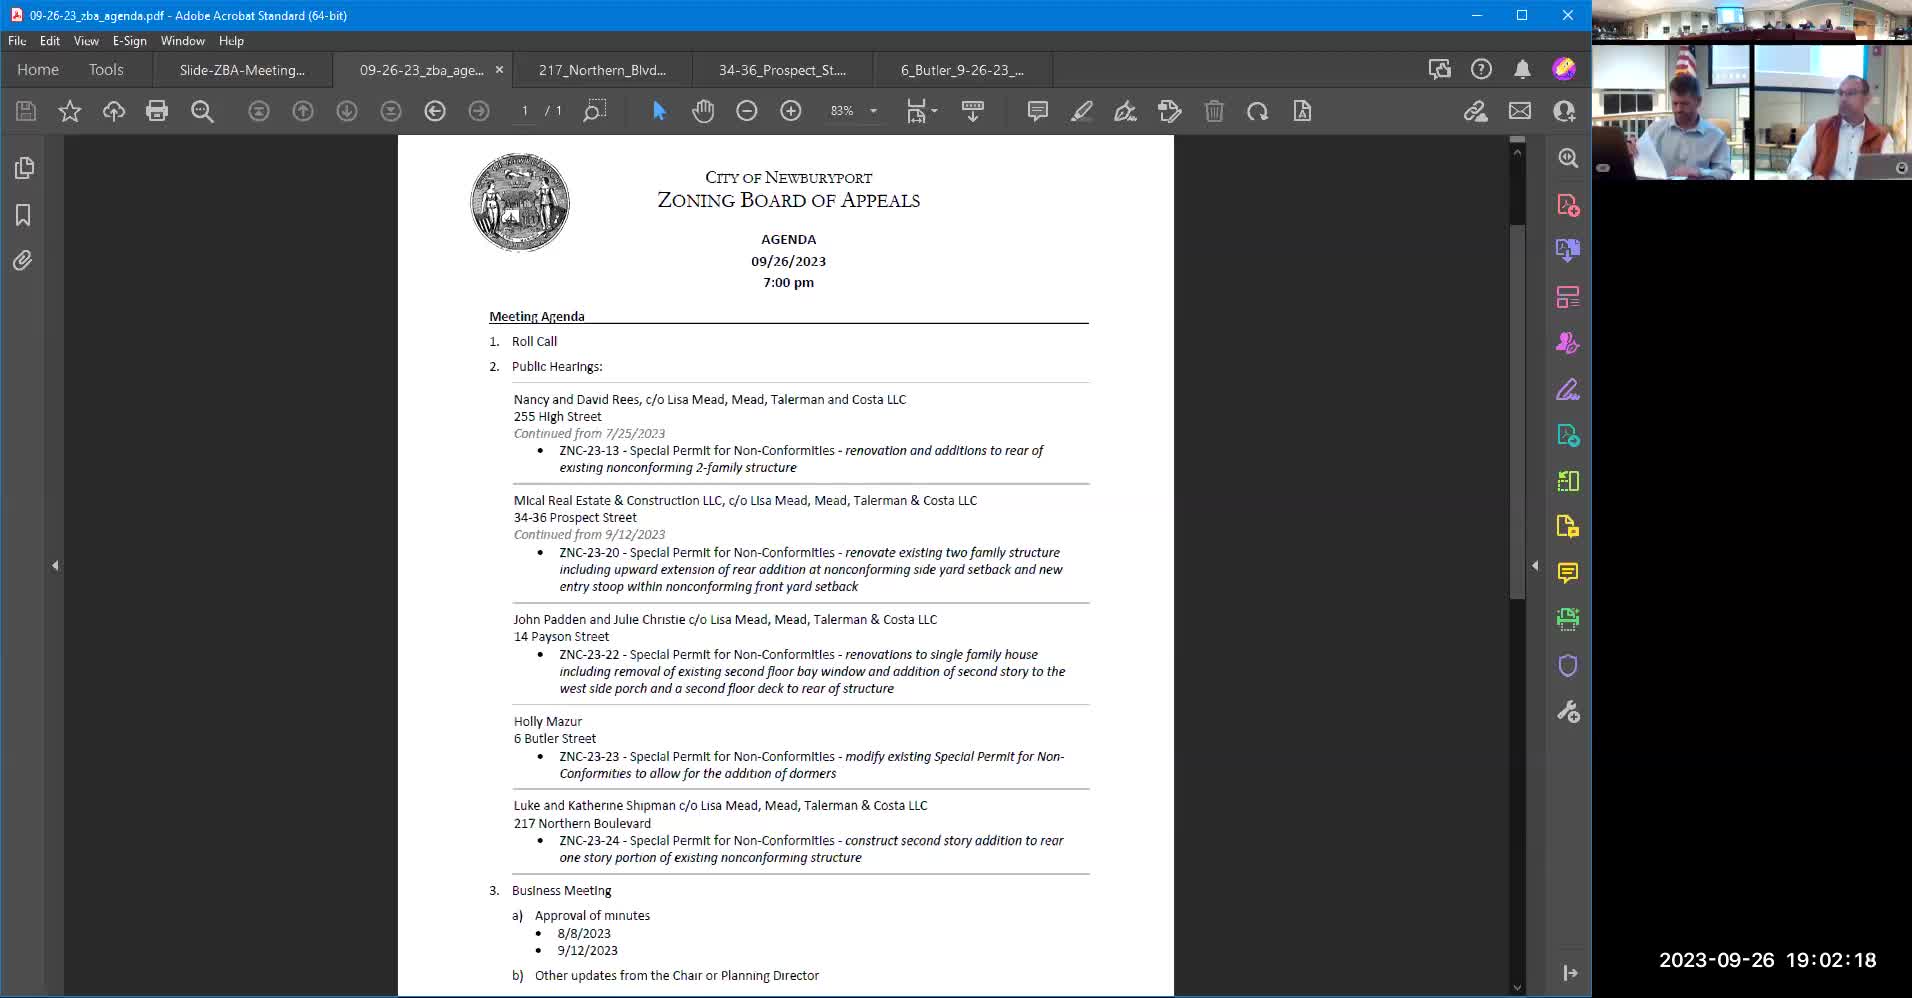The height and width of the screenshot is (998, 1912).
Task: Open the Window menu
Action: click(182, 41)
